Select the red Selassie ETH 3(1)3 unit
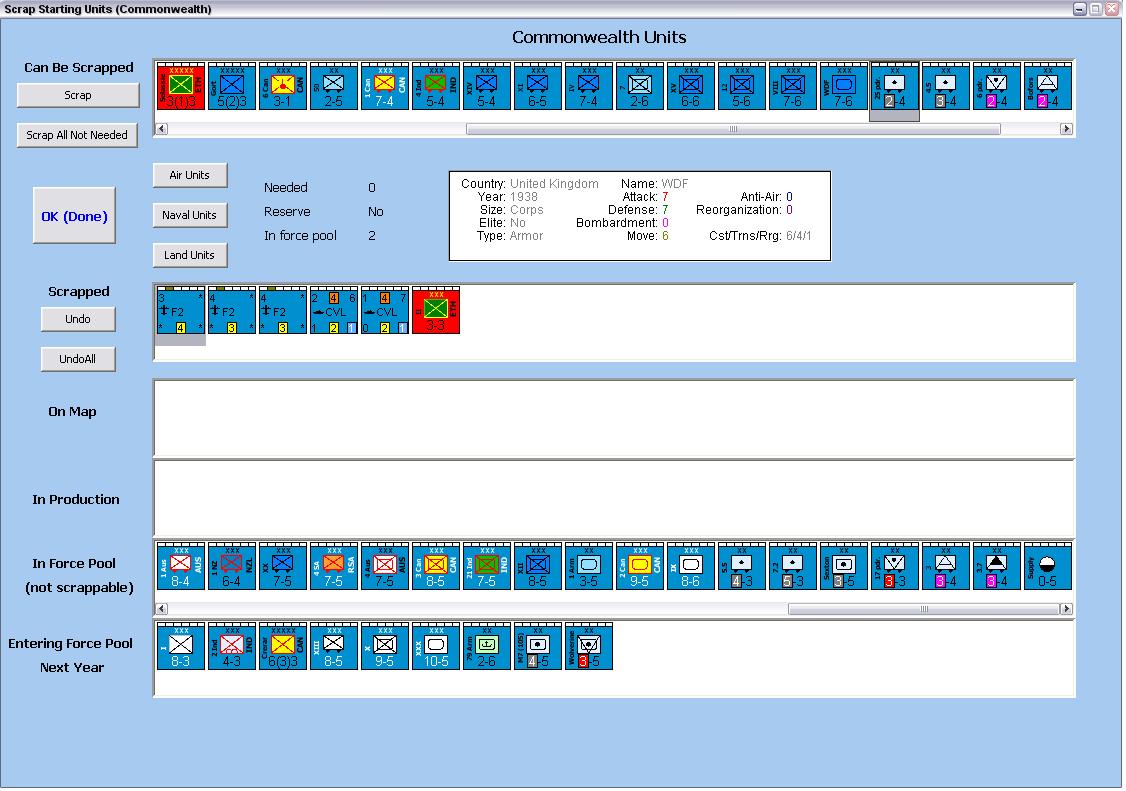This screenshot has width=1126, height=791. [x=181, y=86]
